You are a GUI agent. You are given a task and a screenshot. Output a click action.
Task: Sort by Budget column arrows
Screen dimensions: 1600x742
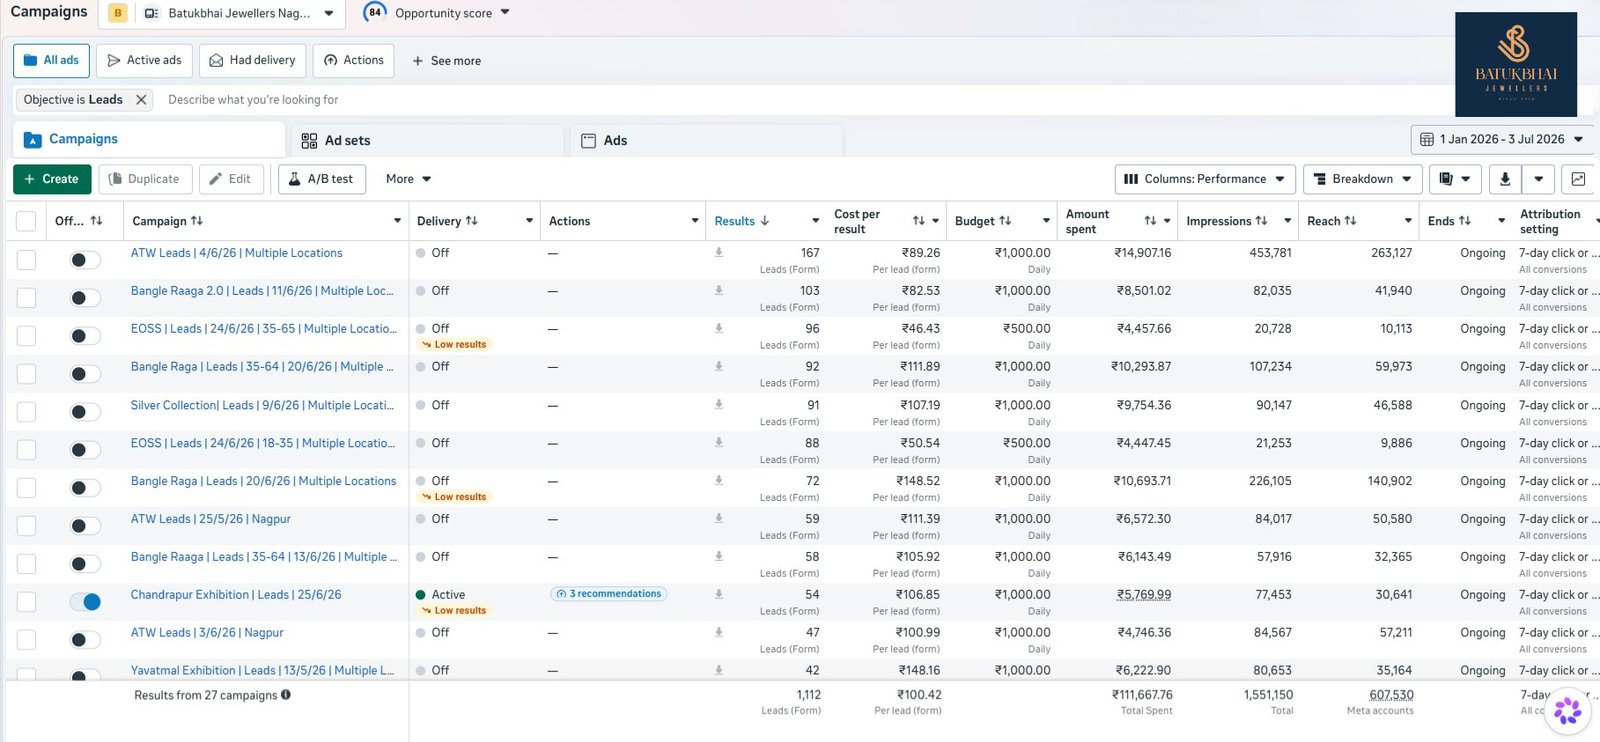click(x=1004, y=221)
